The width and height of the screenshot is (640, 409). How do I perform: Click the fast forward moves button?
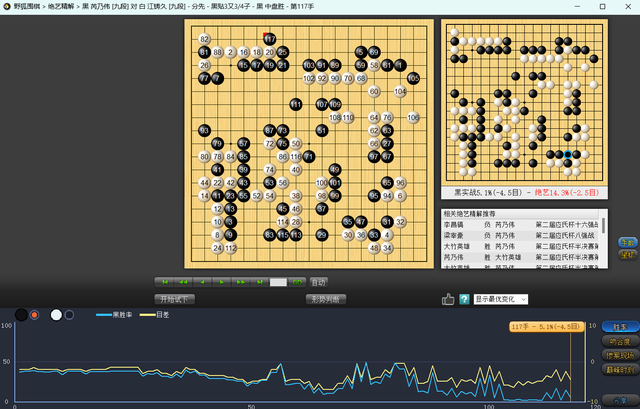241,282
